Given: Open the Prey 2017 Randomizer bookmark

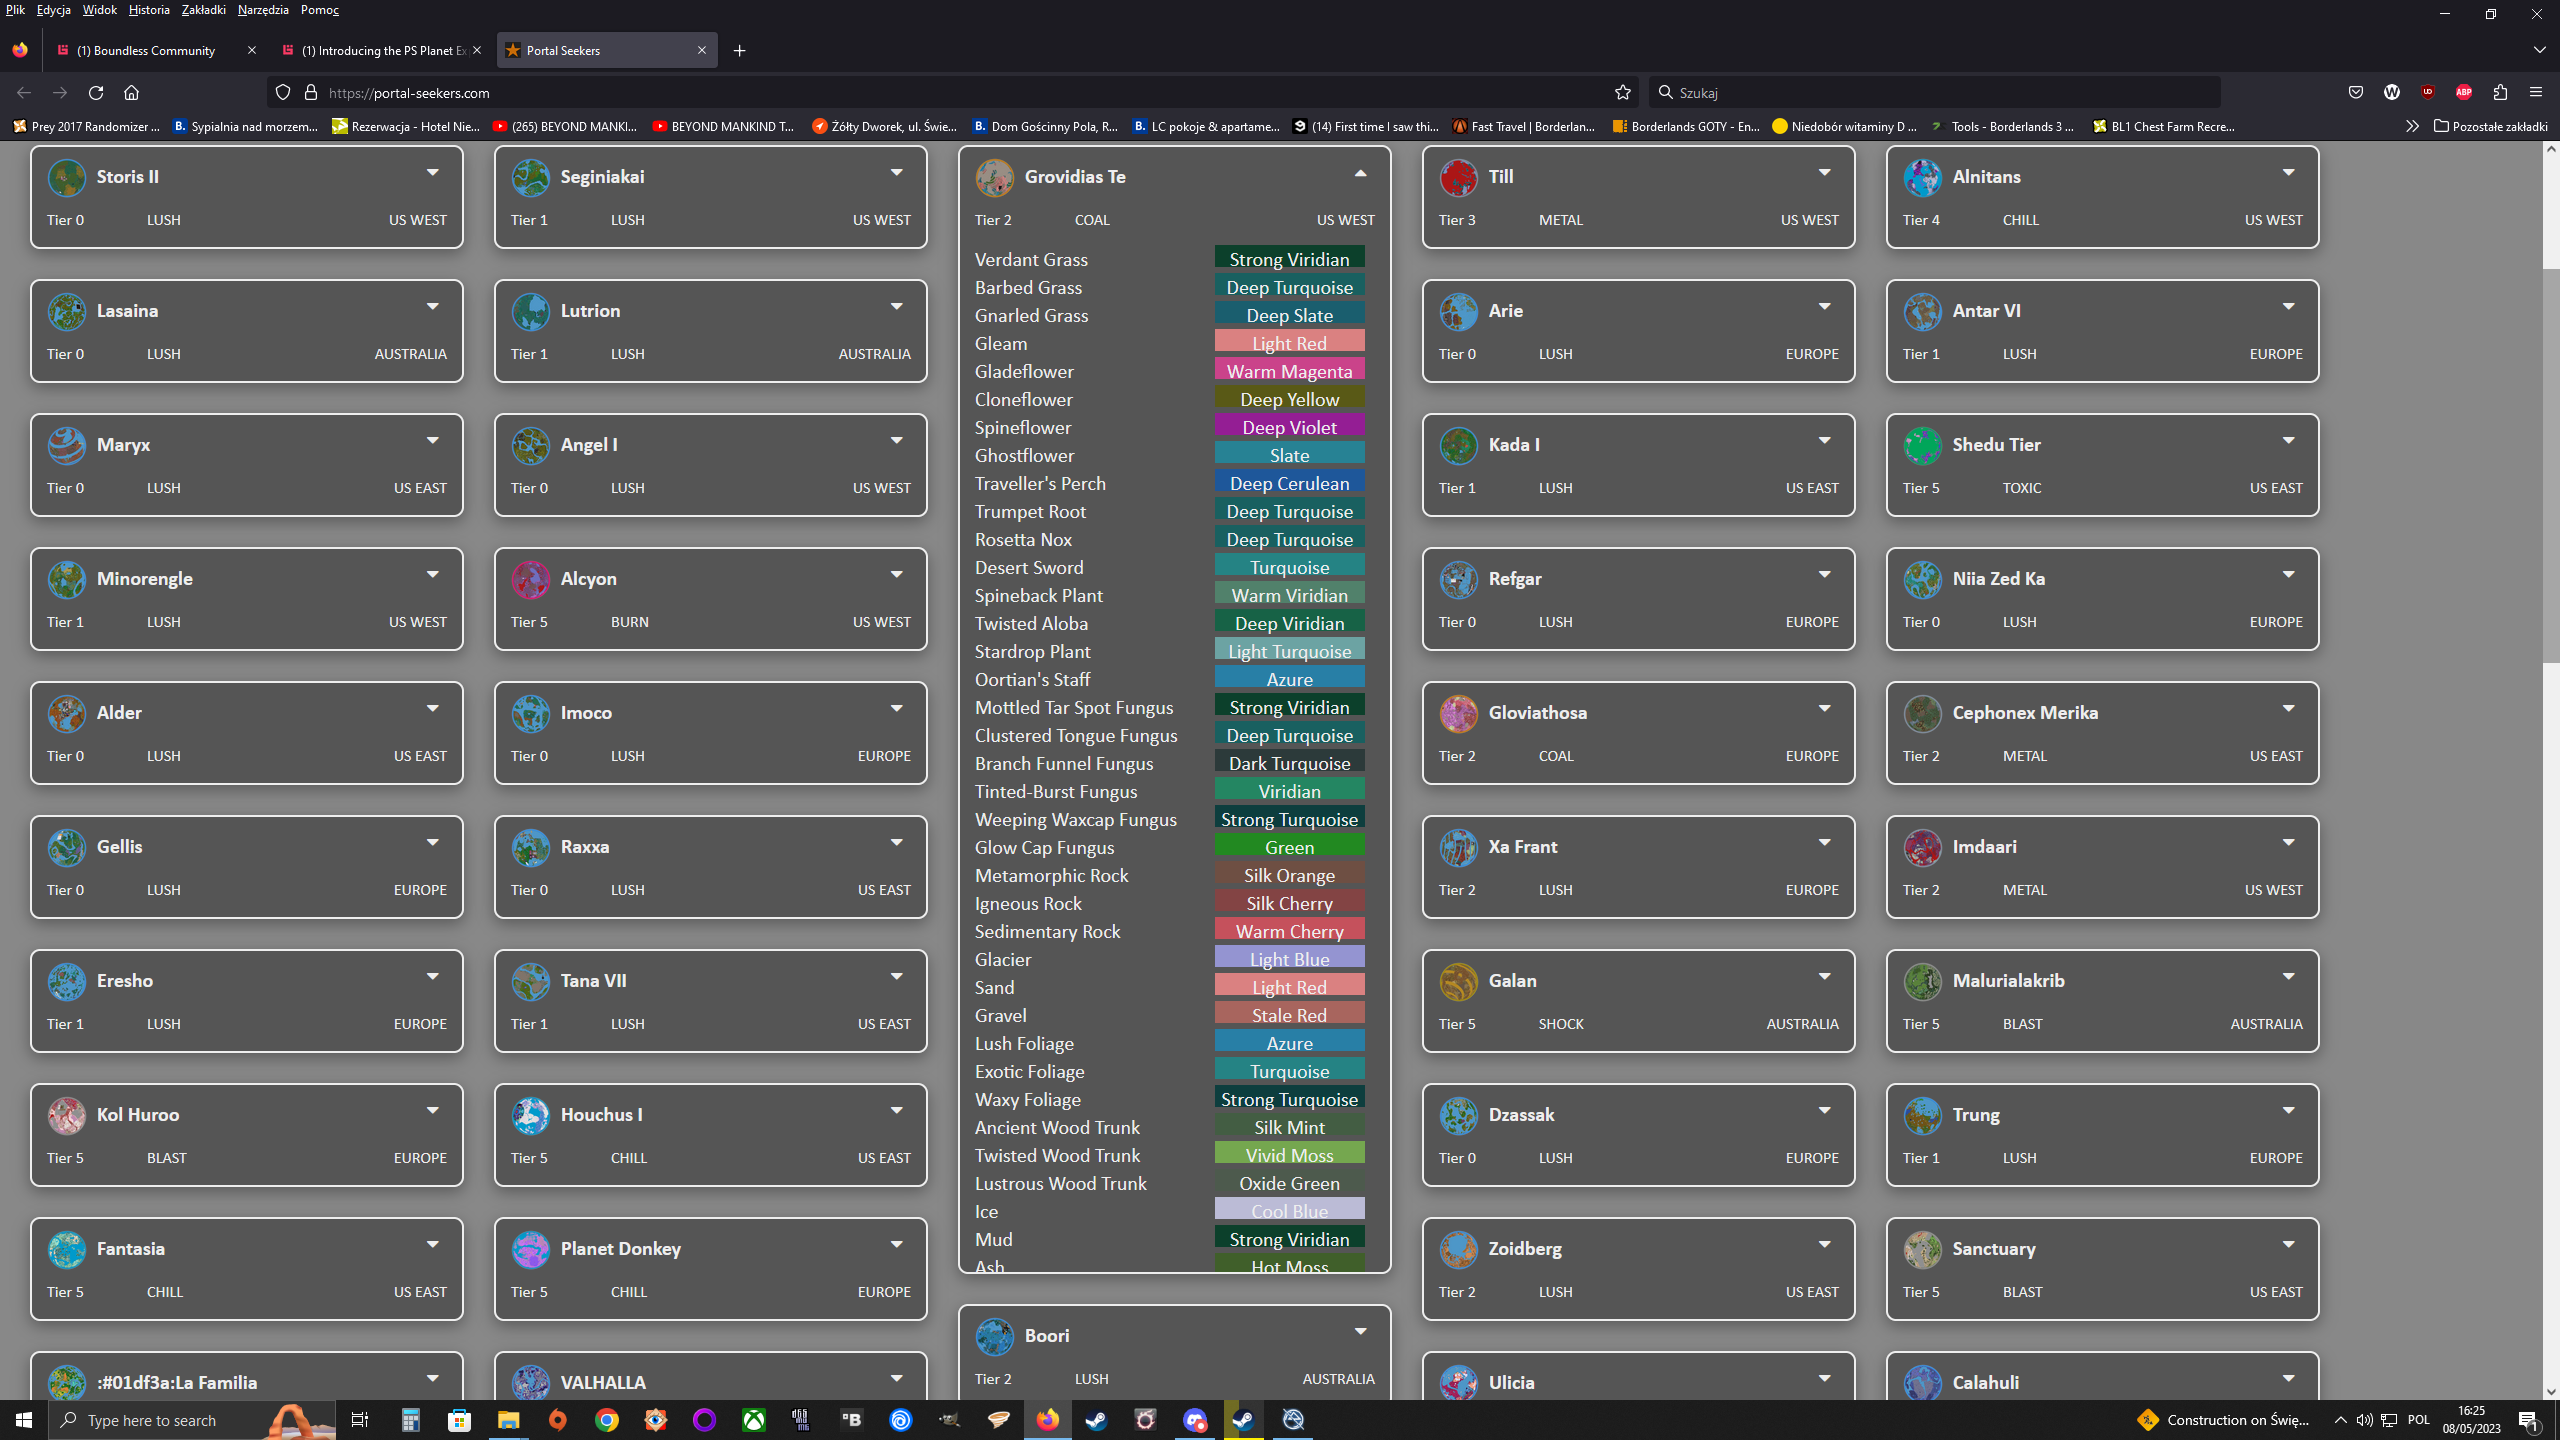Looking at the screenshot, I should pyautogui.click(x=86, y=126).
